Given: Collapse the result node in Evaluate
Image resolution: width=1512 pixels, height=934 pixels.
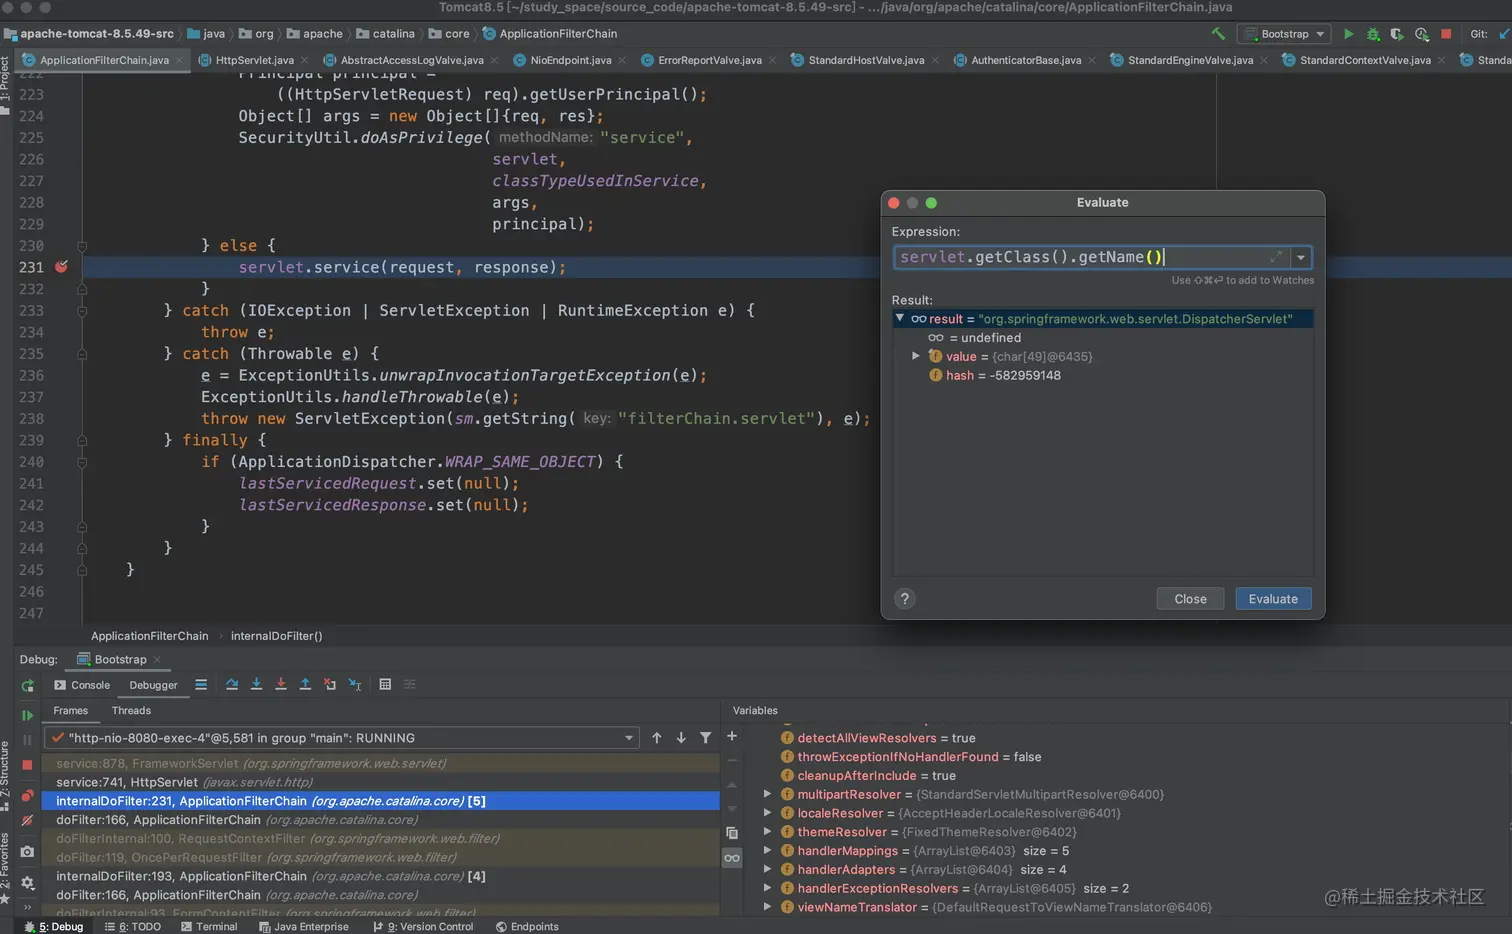Looking at the screenshot, I should click(x=900, y=319).
